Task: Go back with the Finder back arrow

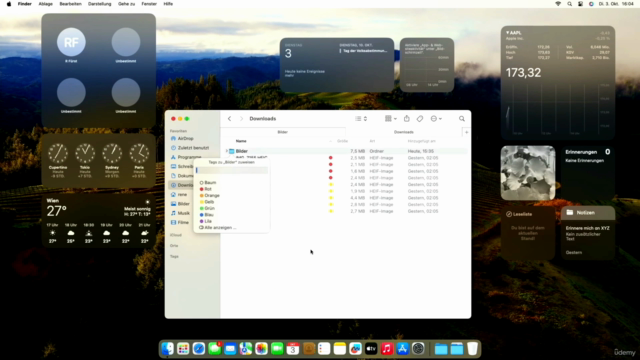Action: coord(229,118)
